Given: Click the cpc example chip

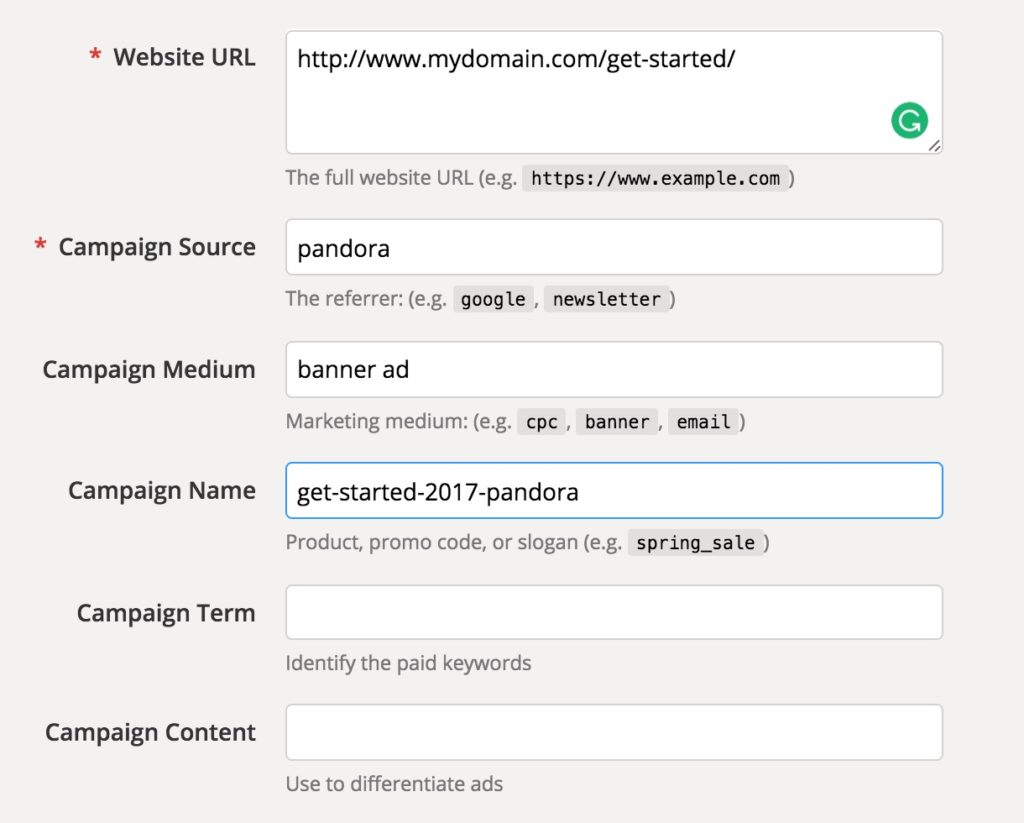Looking at the screenshot, I should [x=541, y=422].
